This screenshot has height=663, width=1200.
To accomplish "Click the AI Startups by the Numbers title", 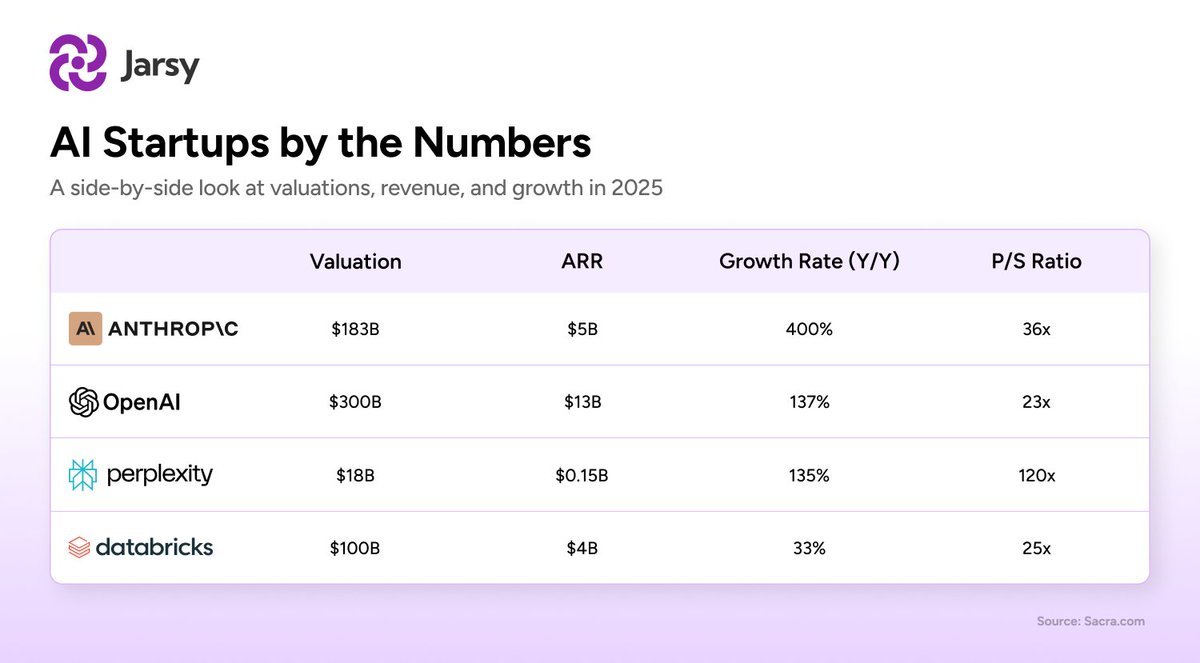I will coord(320,143).
